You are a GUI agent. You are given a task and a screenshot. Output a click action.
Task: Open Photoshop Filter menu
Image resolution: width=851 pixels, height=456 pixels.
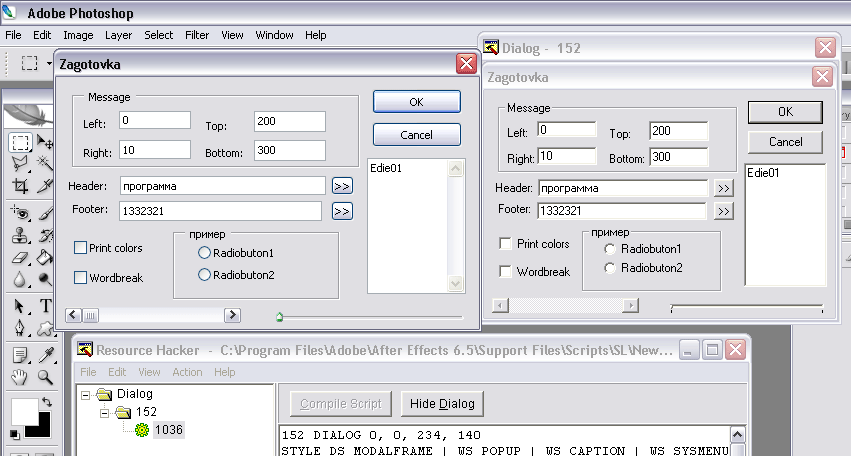(x=197, y=35)
